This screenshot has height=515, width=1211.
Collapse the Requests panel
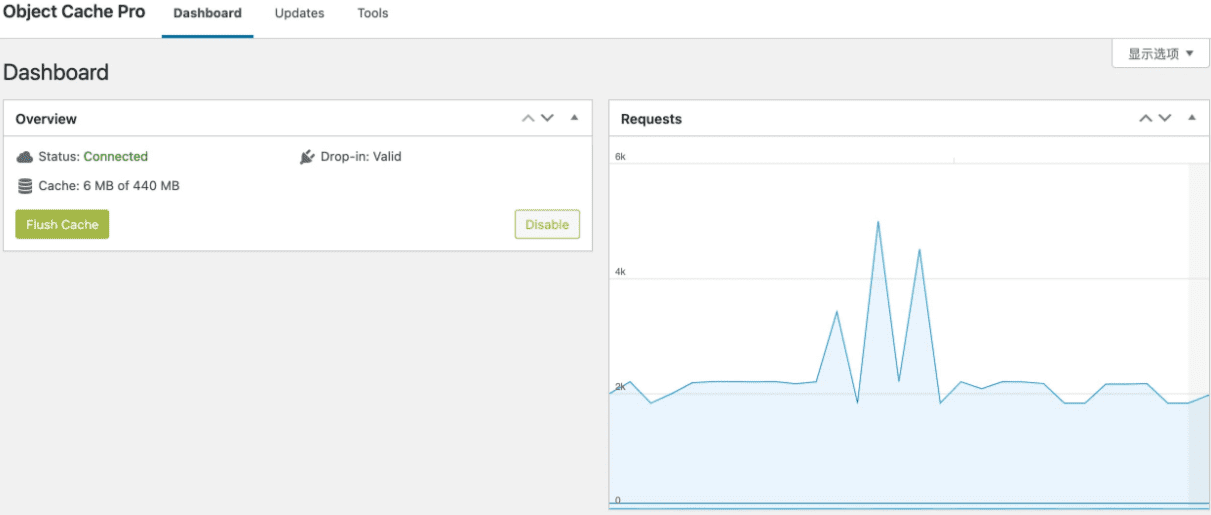[1191, 118]
